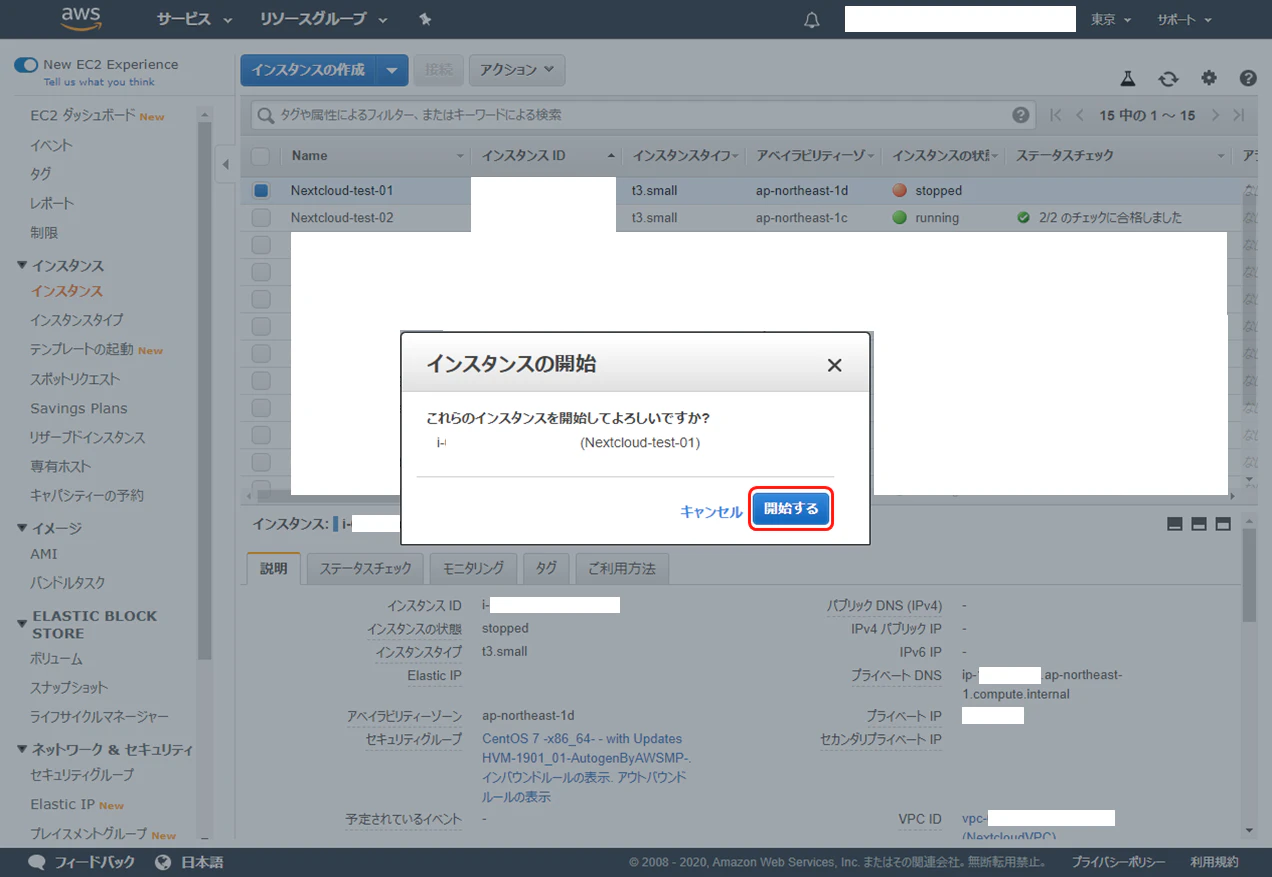Image resolution: width=1272 pixels, height=877 pixels.
Task: Open ボリューム in sidebar
Action: click(x=56, y=659)
